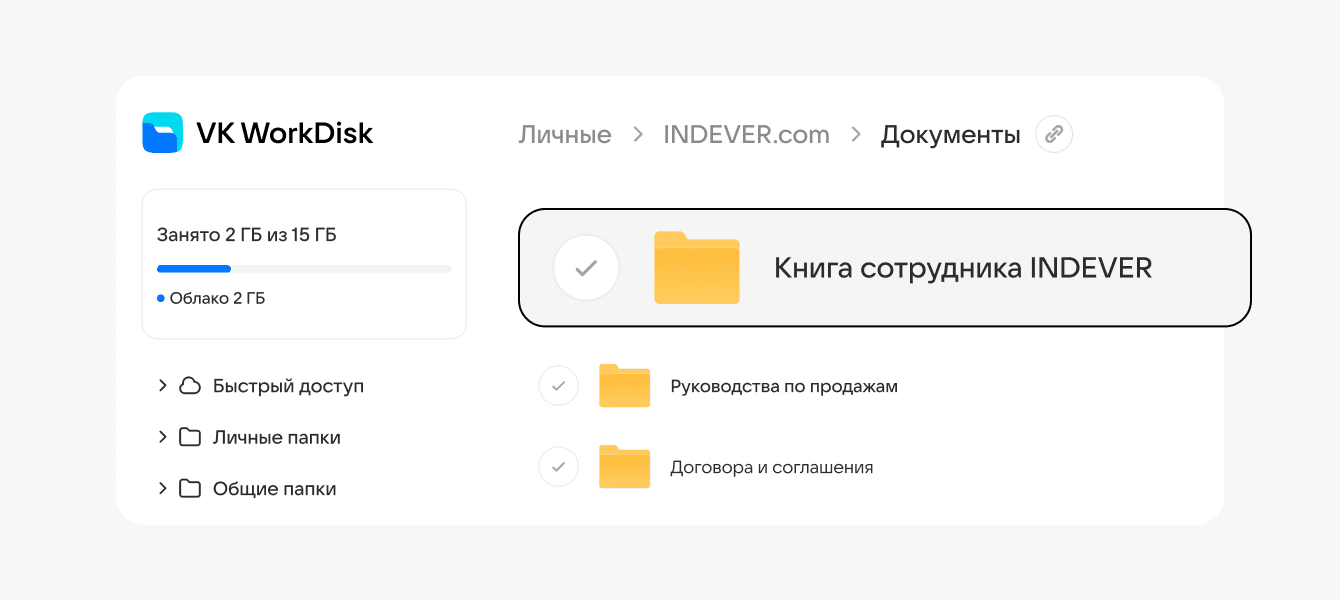Click the Договора и соглашения folder icon
The width and height of the screenshot is (1340, 600).
624,467
